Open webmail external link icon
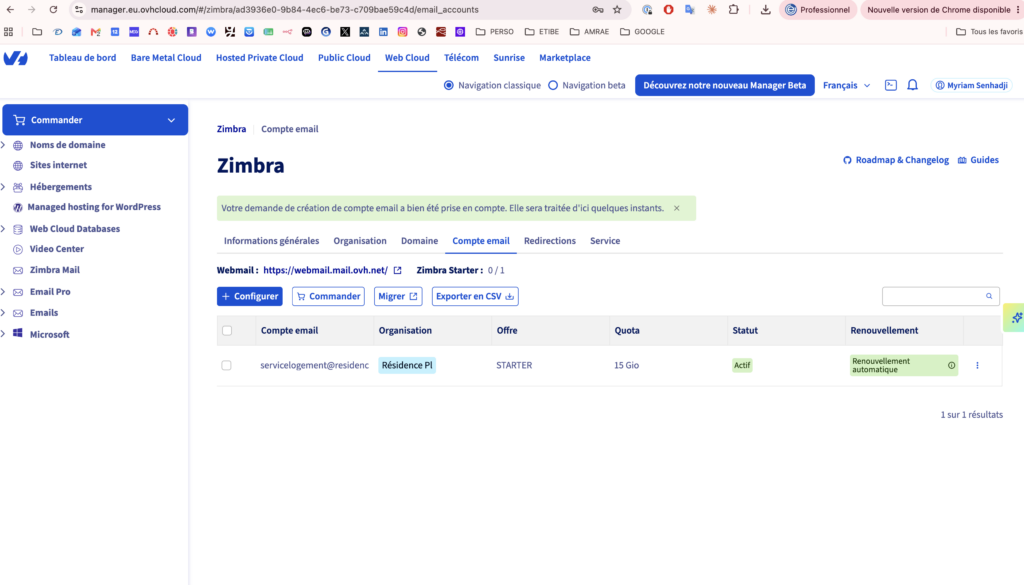1024x585 pixels. click(x=397, y=270)
